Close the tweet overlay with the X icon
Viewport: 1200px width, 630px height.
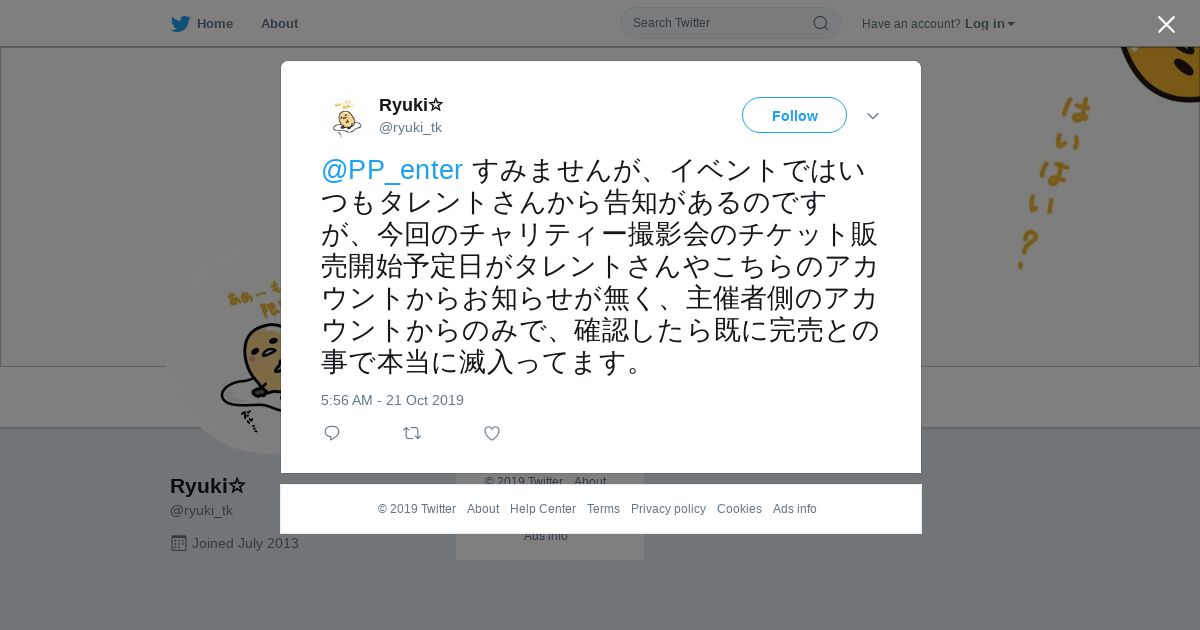(x=1166, y=24)
